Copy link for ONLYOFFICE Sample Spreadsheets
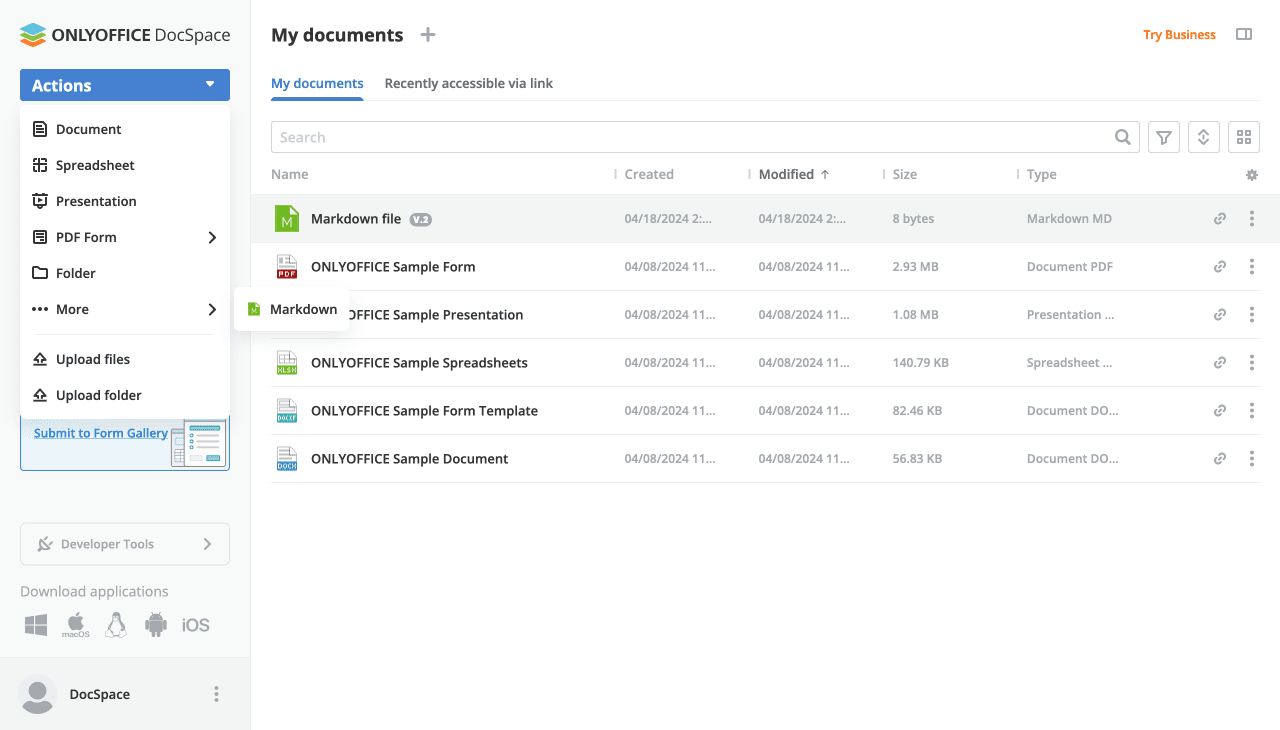Image resolution: width=1280 pixels, height=730 pixels. click(1220, 363)
